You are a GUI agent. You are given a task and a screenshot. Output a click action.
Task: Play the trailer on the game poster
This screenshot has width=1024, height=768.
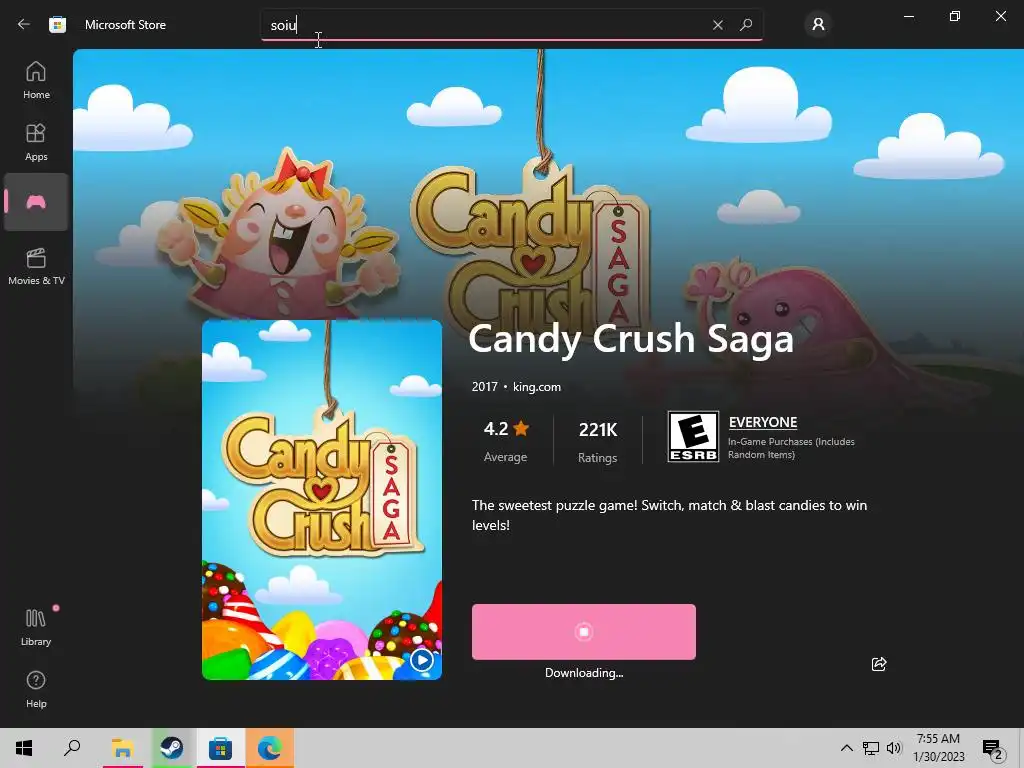click(422, 660)
